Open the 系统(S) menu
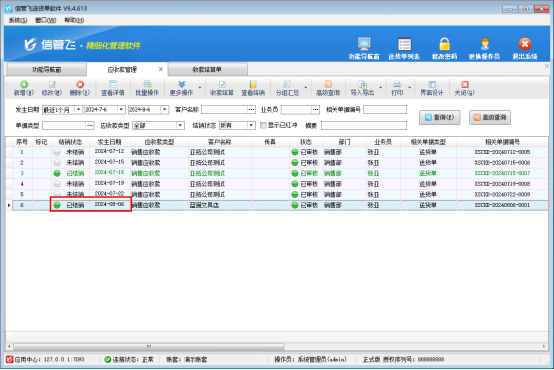Viewport: 554px width, 370px height. [18, 20]
